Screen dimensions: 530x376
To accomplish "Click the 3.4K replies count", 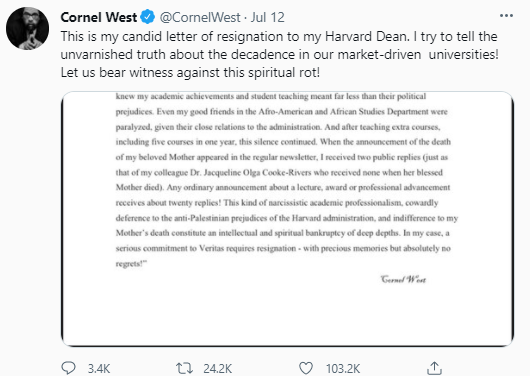I will (x=99, y=369).
